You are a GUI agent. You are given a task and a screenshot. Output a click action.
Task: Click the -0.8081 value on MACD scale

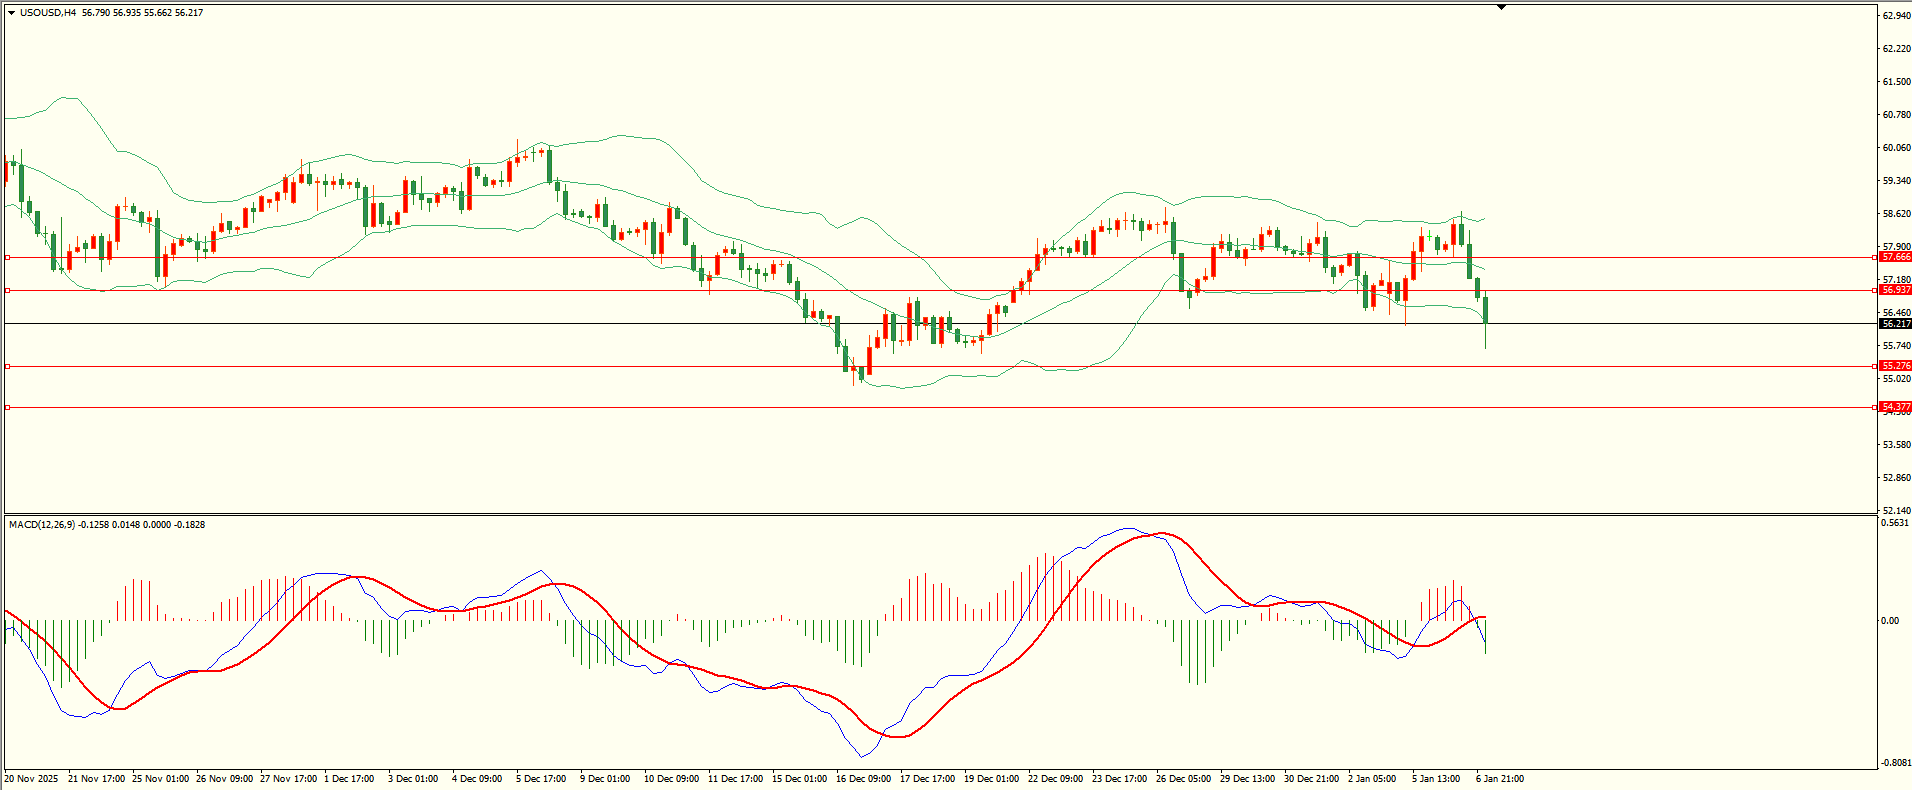point(1895,762)
